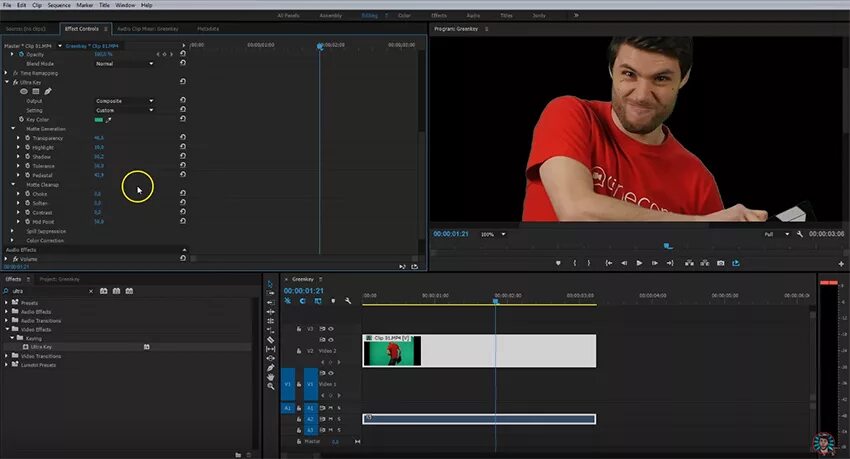Expand the Spill Suppression group
Image resolution: width=850 pixels, height=459 pixels.
[13, 231]
